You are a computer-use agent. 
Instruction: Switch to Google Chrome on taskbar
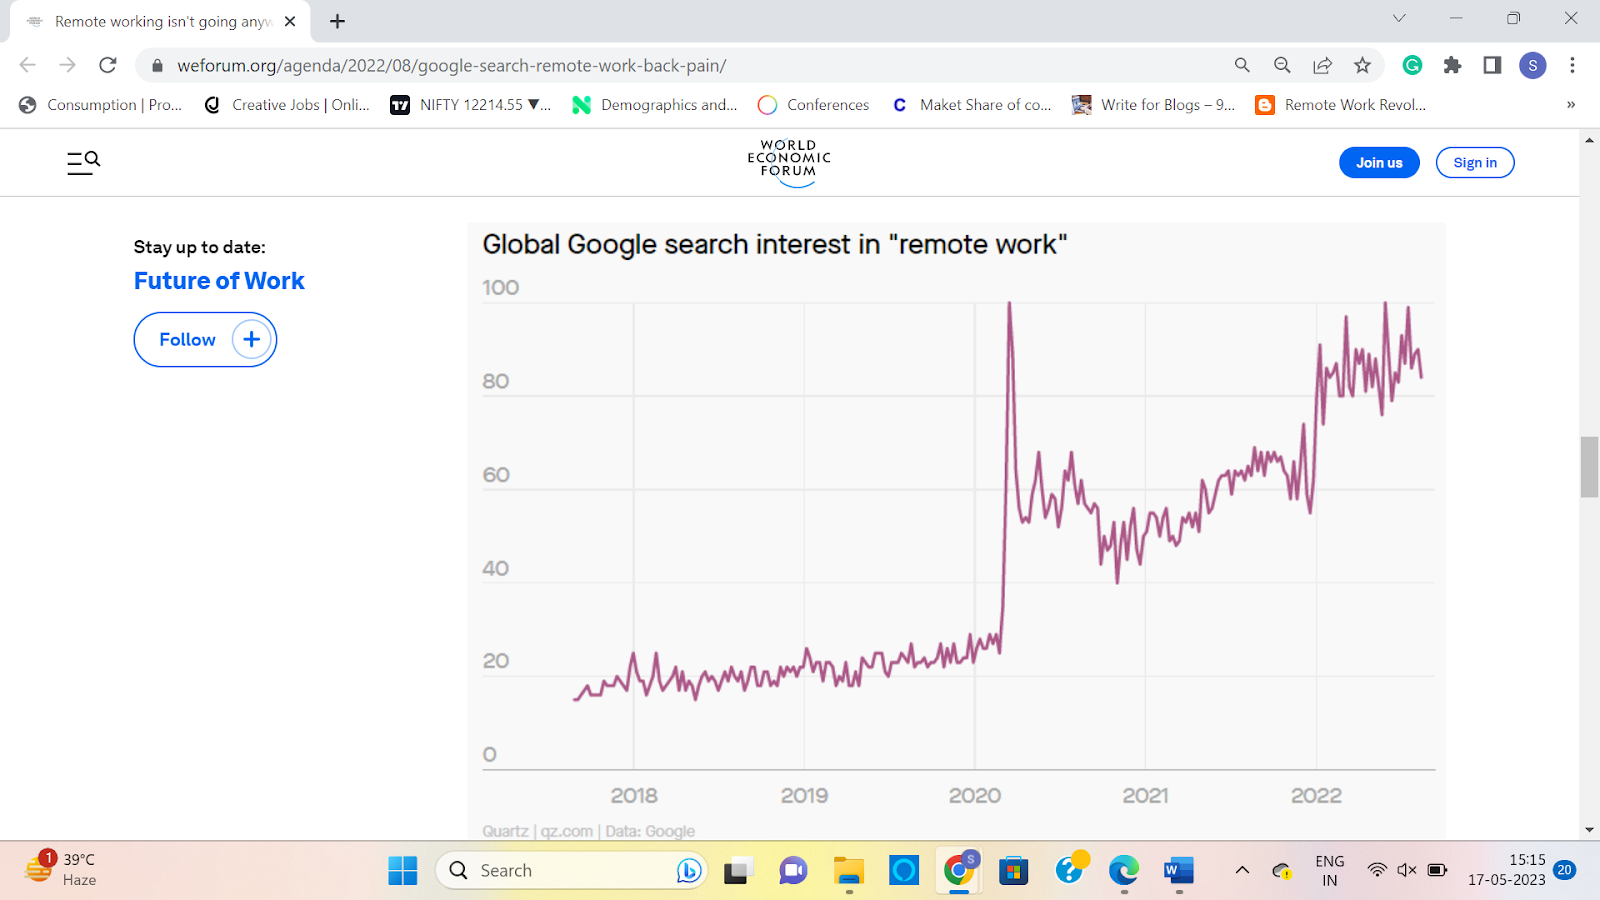pos(959,870)
